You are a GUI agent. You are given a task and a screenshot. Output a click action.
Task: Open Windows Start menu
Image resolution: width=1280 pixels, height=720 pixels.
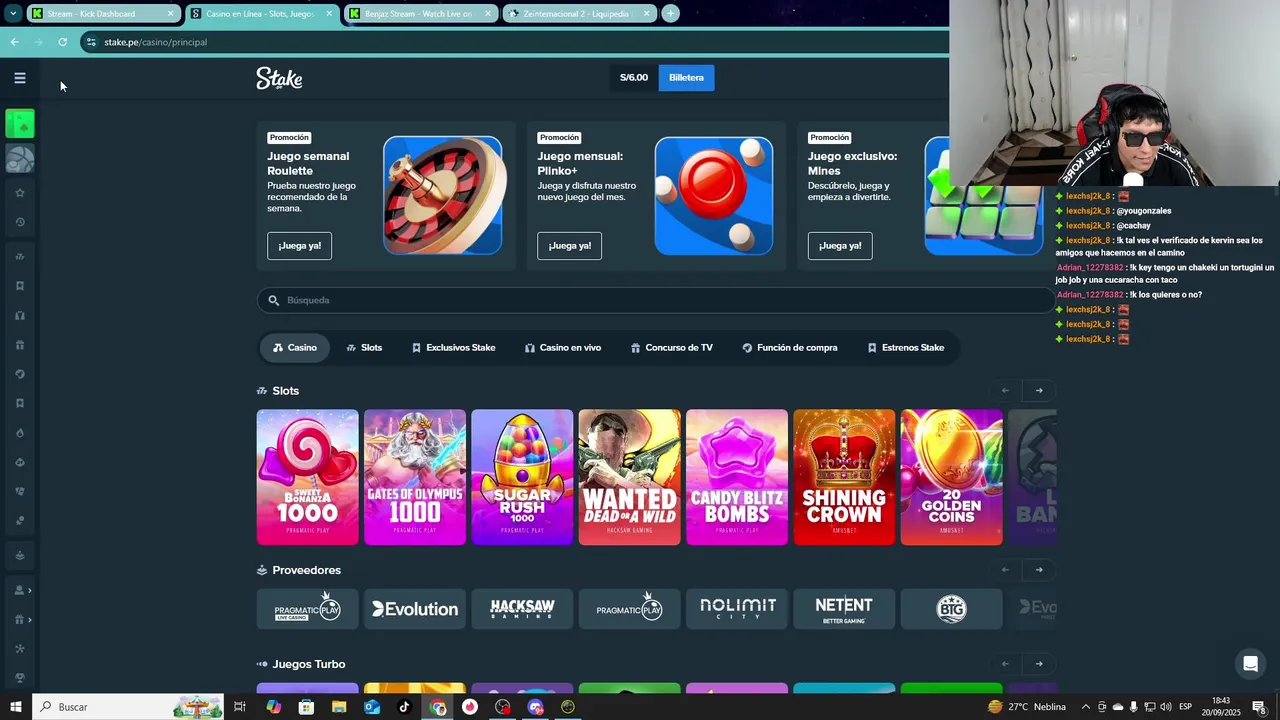(16, 707)
